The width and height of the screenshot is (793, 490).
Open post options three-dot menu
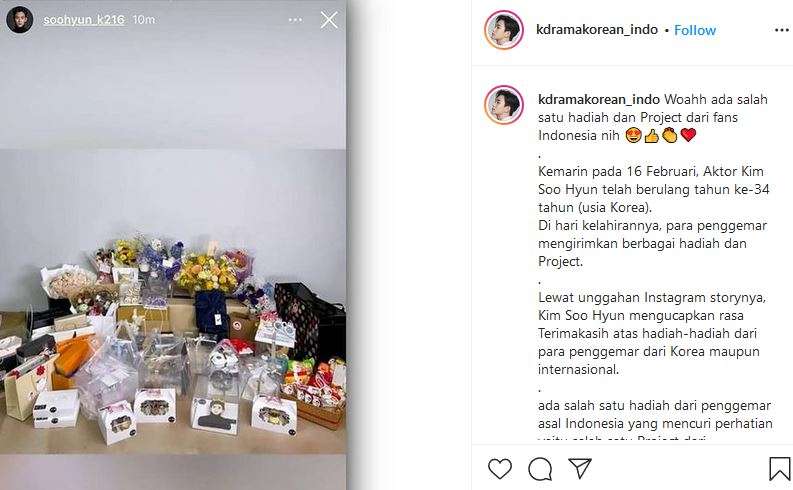pyautogui.click(x=782, y=30)
